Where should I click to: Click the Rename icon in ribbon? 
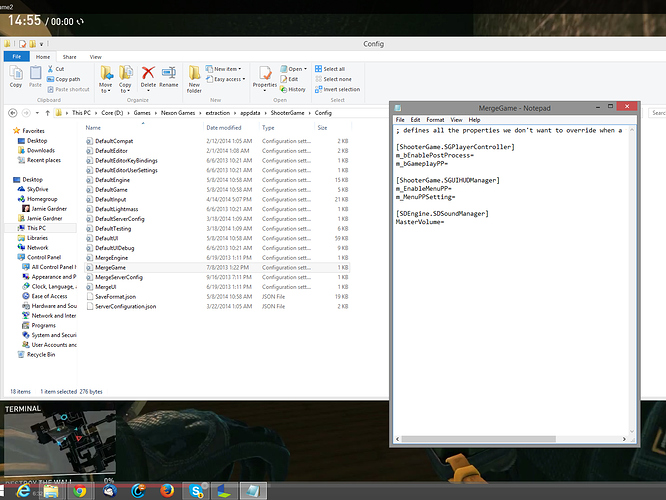click(x=169, y=74)
